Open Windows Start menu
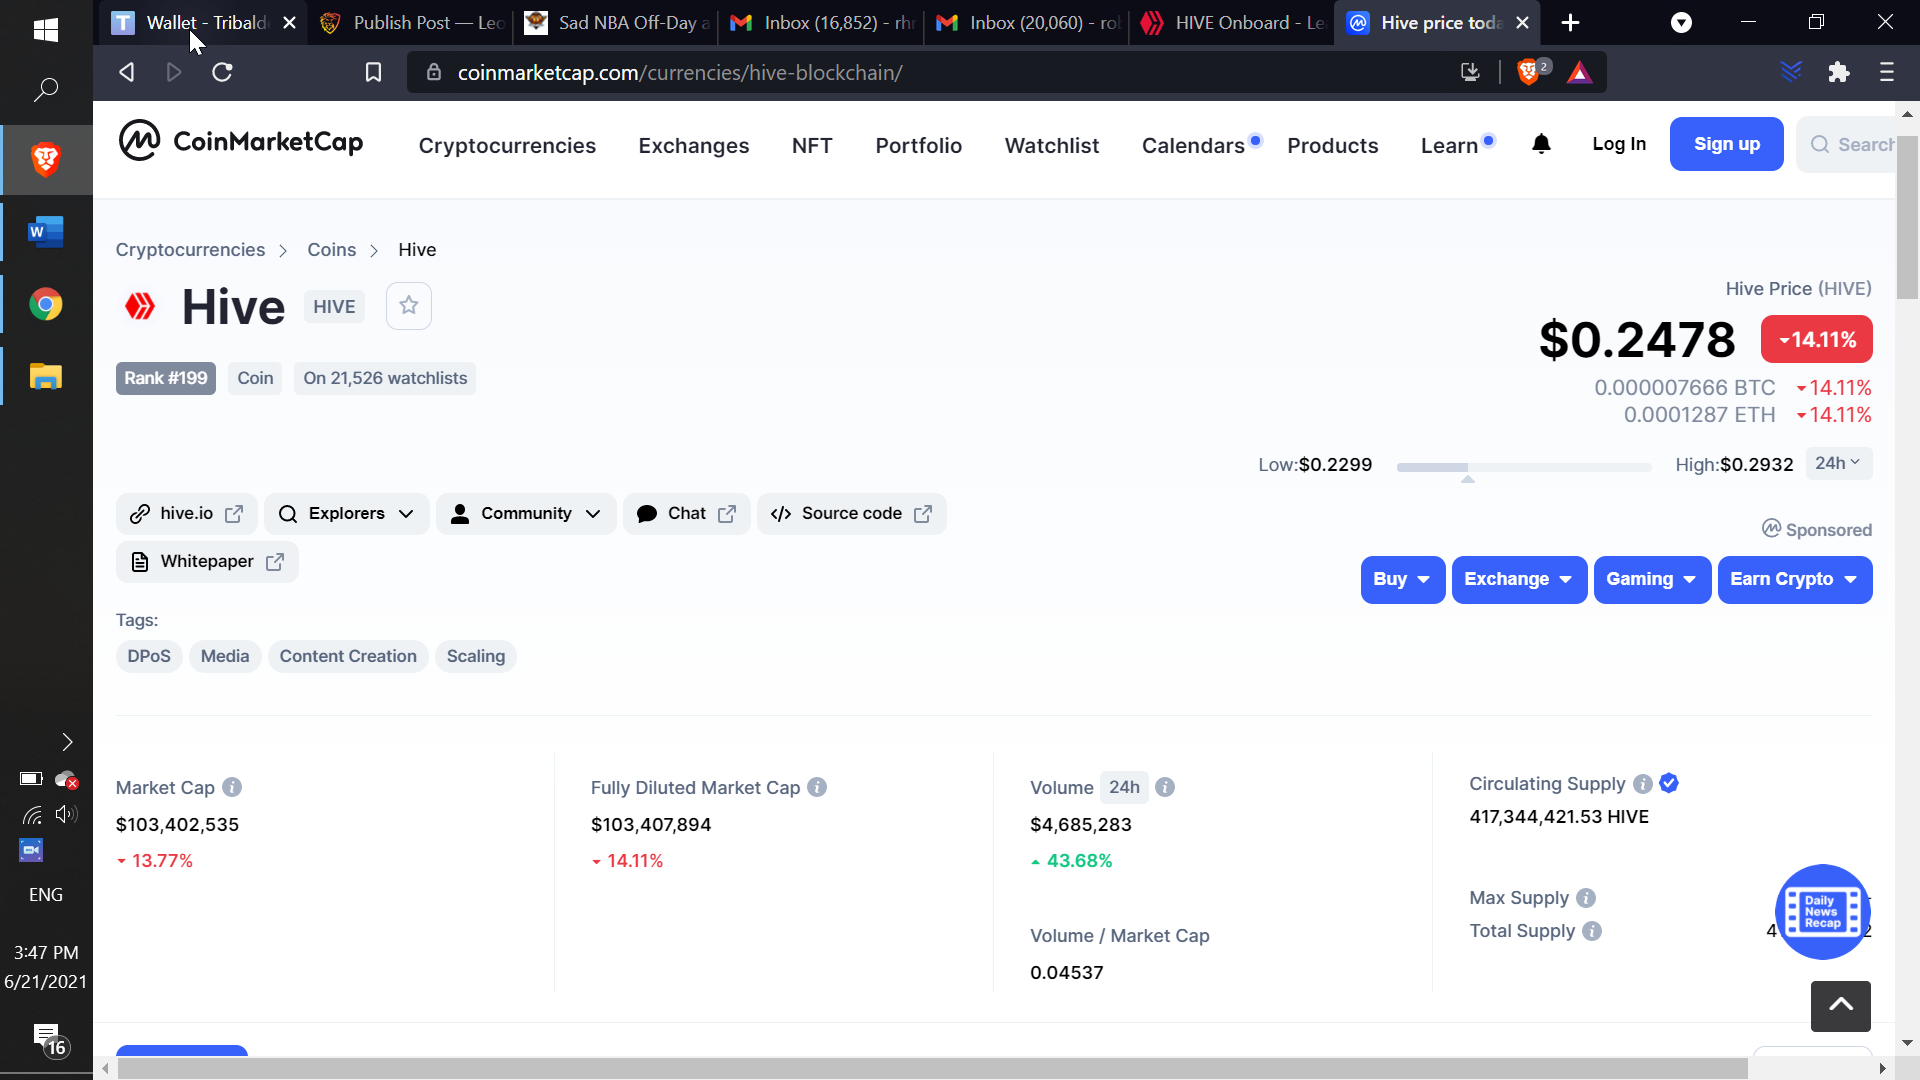Image resolution: width=1920 pixels, height=1080 pixels. point(46,30)
